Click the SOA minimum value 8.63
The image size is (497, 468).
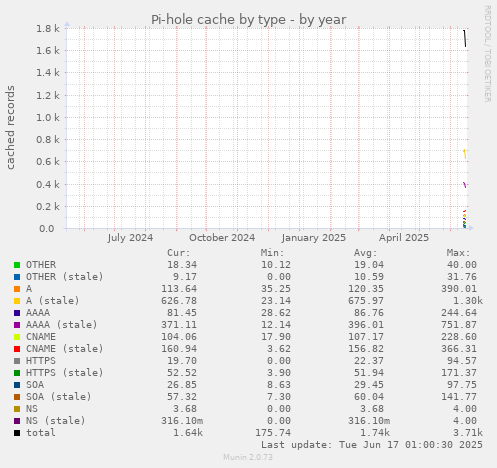[279, 385]
